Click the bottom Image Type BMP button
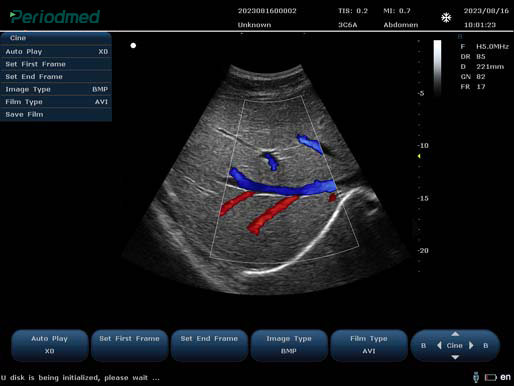Image resolution: width=514 pixels, height=386 pixels. pos(289,345)
